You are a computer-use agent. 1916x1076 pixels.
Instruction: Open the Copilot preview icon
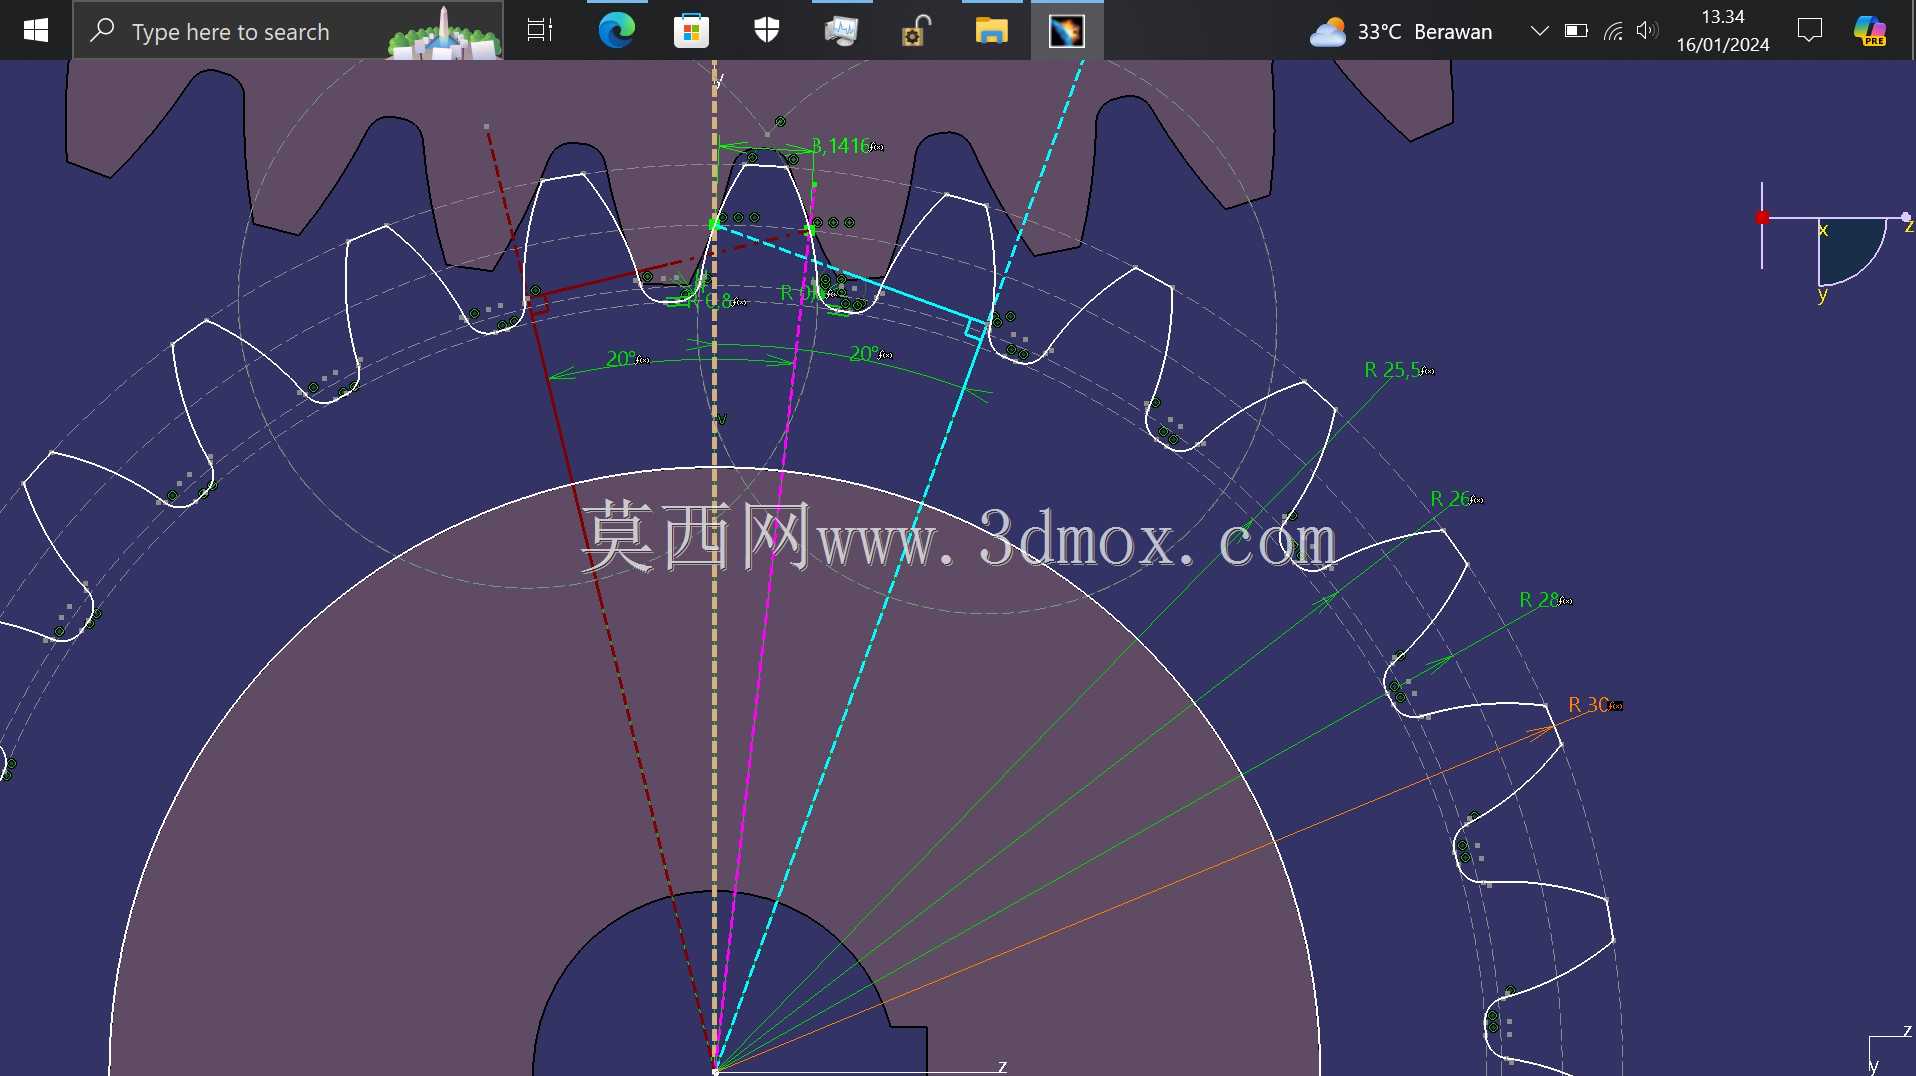click(x=1870, y=31)
